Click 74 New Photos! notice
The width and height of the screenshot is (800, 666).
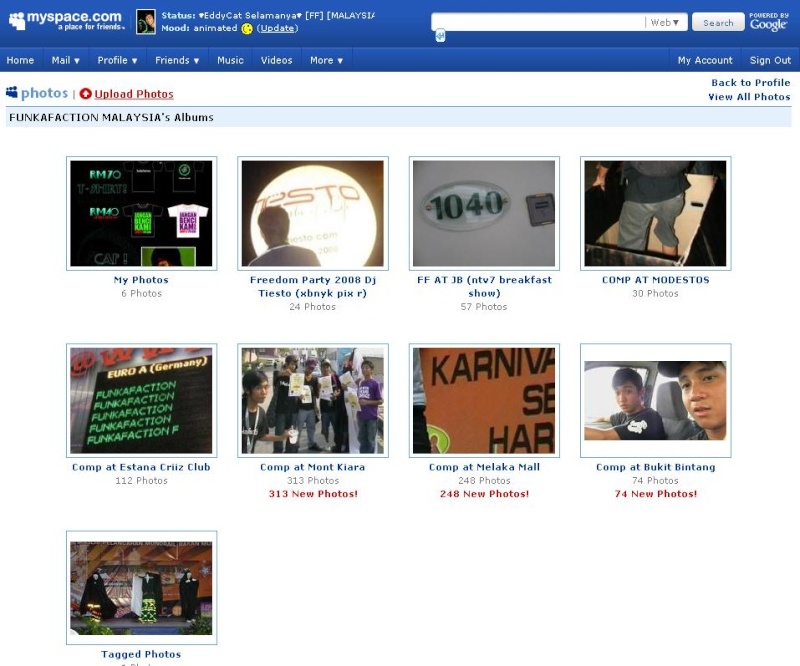(656, 494)
